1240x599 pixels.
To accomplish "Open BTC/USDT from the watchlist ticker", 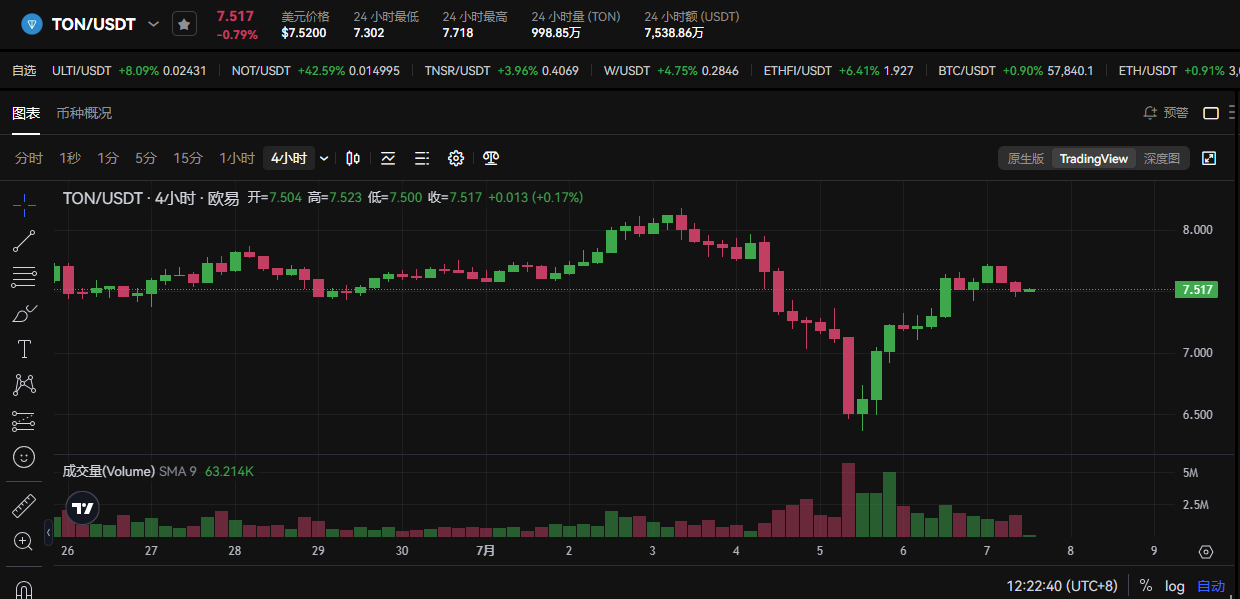I will click(967, 71).
